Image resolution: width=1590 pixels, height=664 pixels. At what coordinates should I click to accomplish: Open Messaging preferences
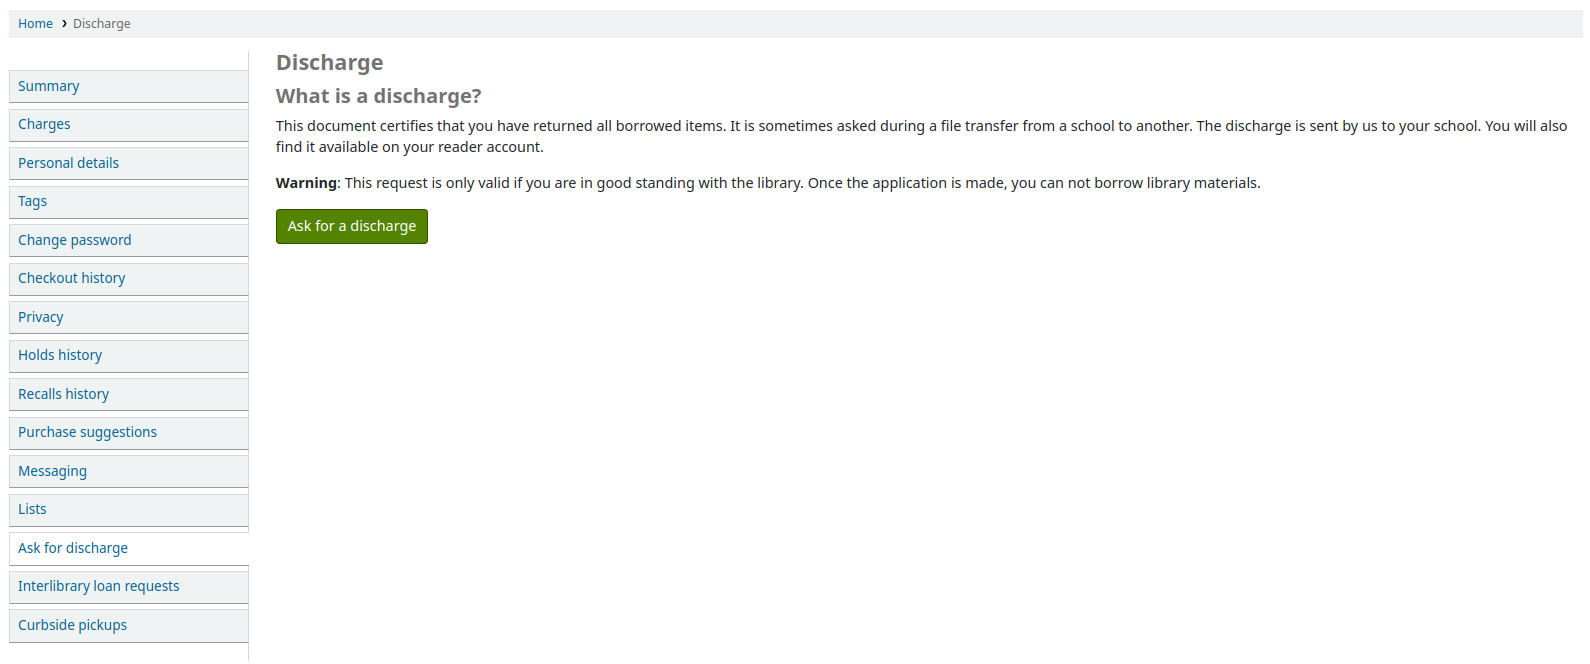52,471
